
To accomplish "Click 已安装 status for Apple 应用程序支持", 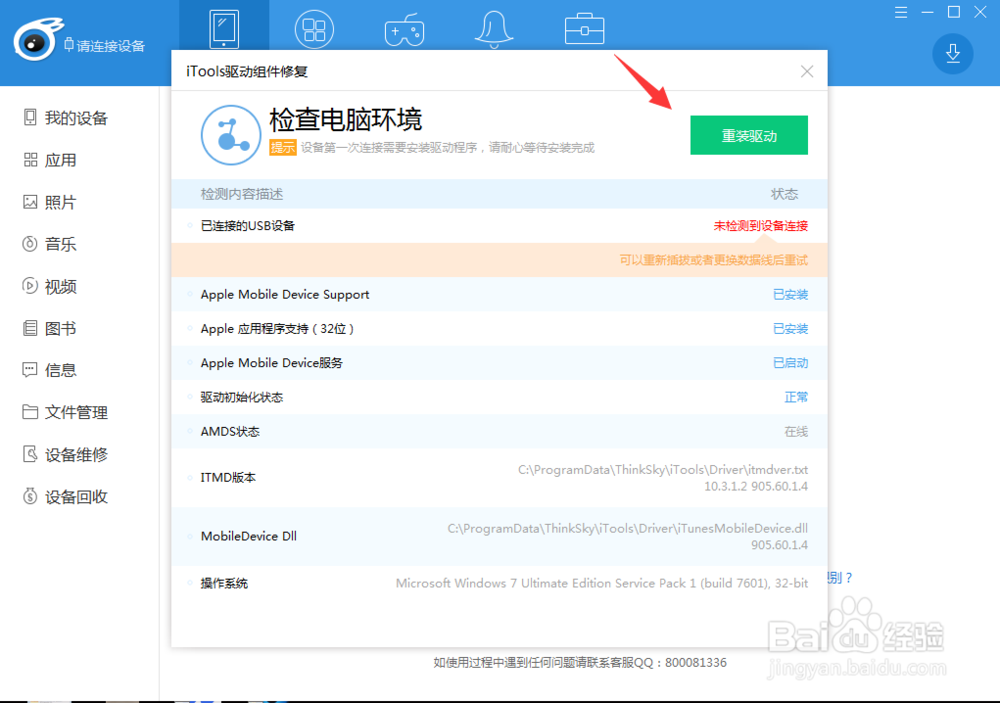I will click(x=790, y=329).
